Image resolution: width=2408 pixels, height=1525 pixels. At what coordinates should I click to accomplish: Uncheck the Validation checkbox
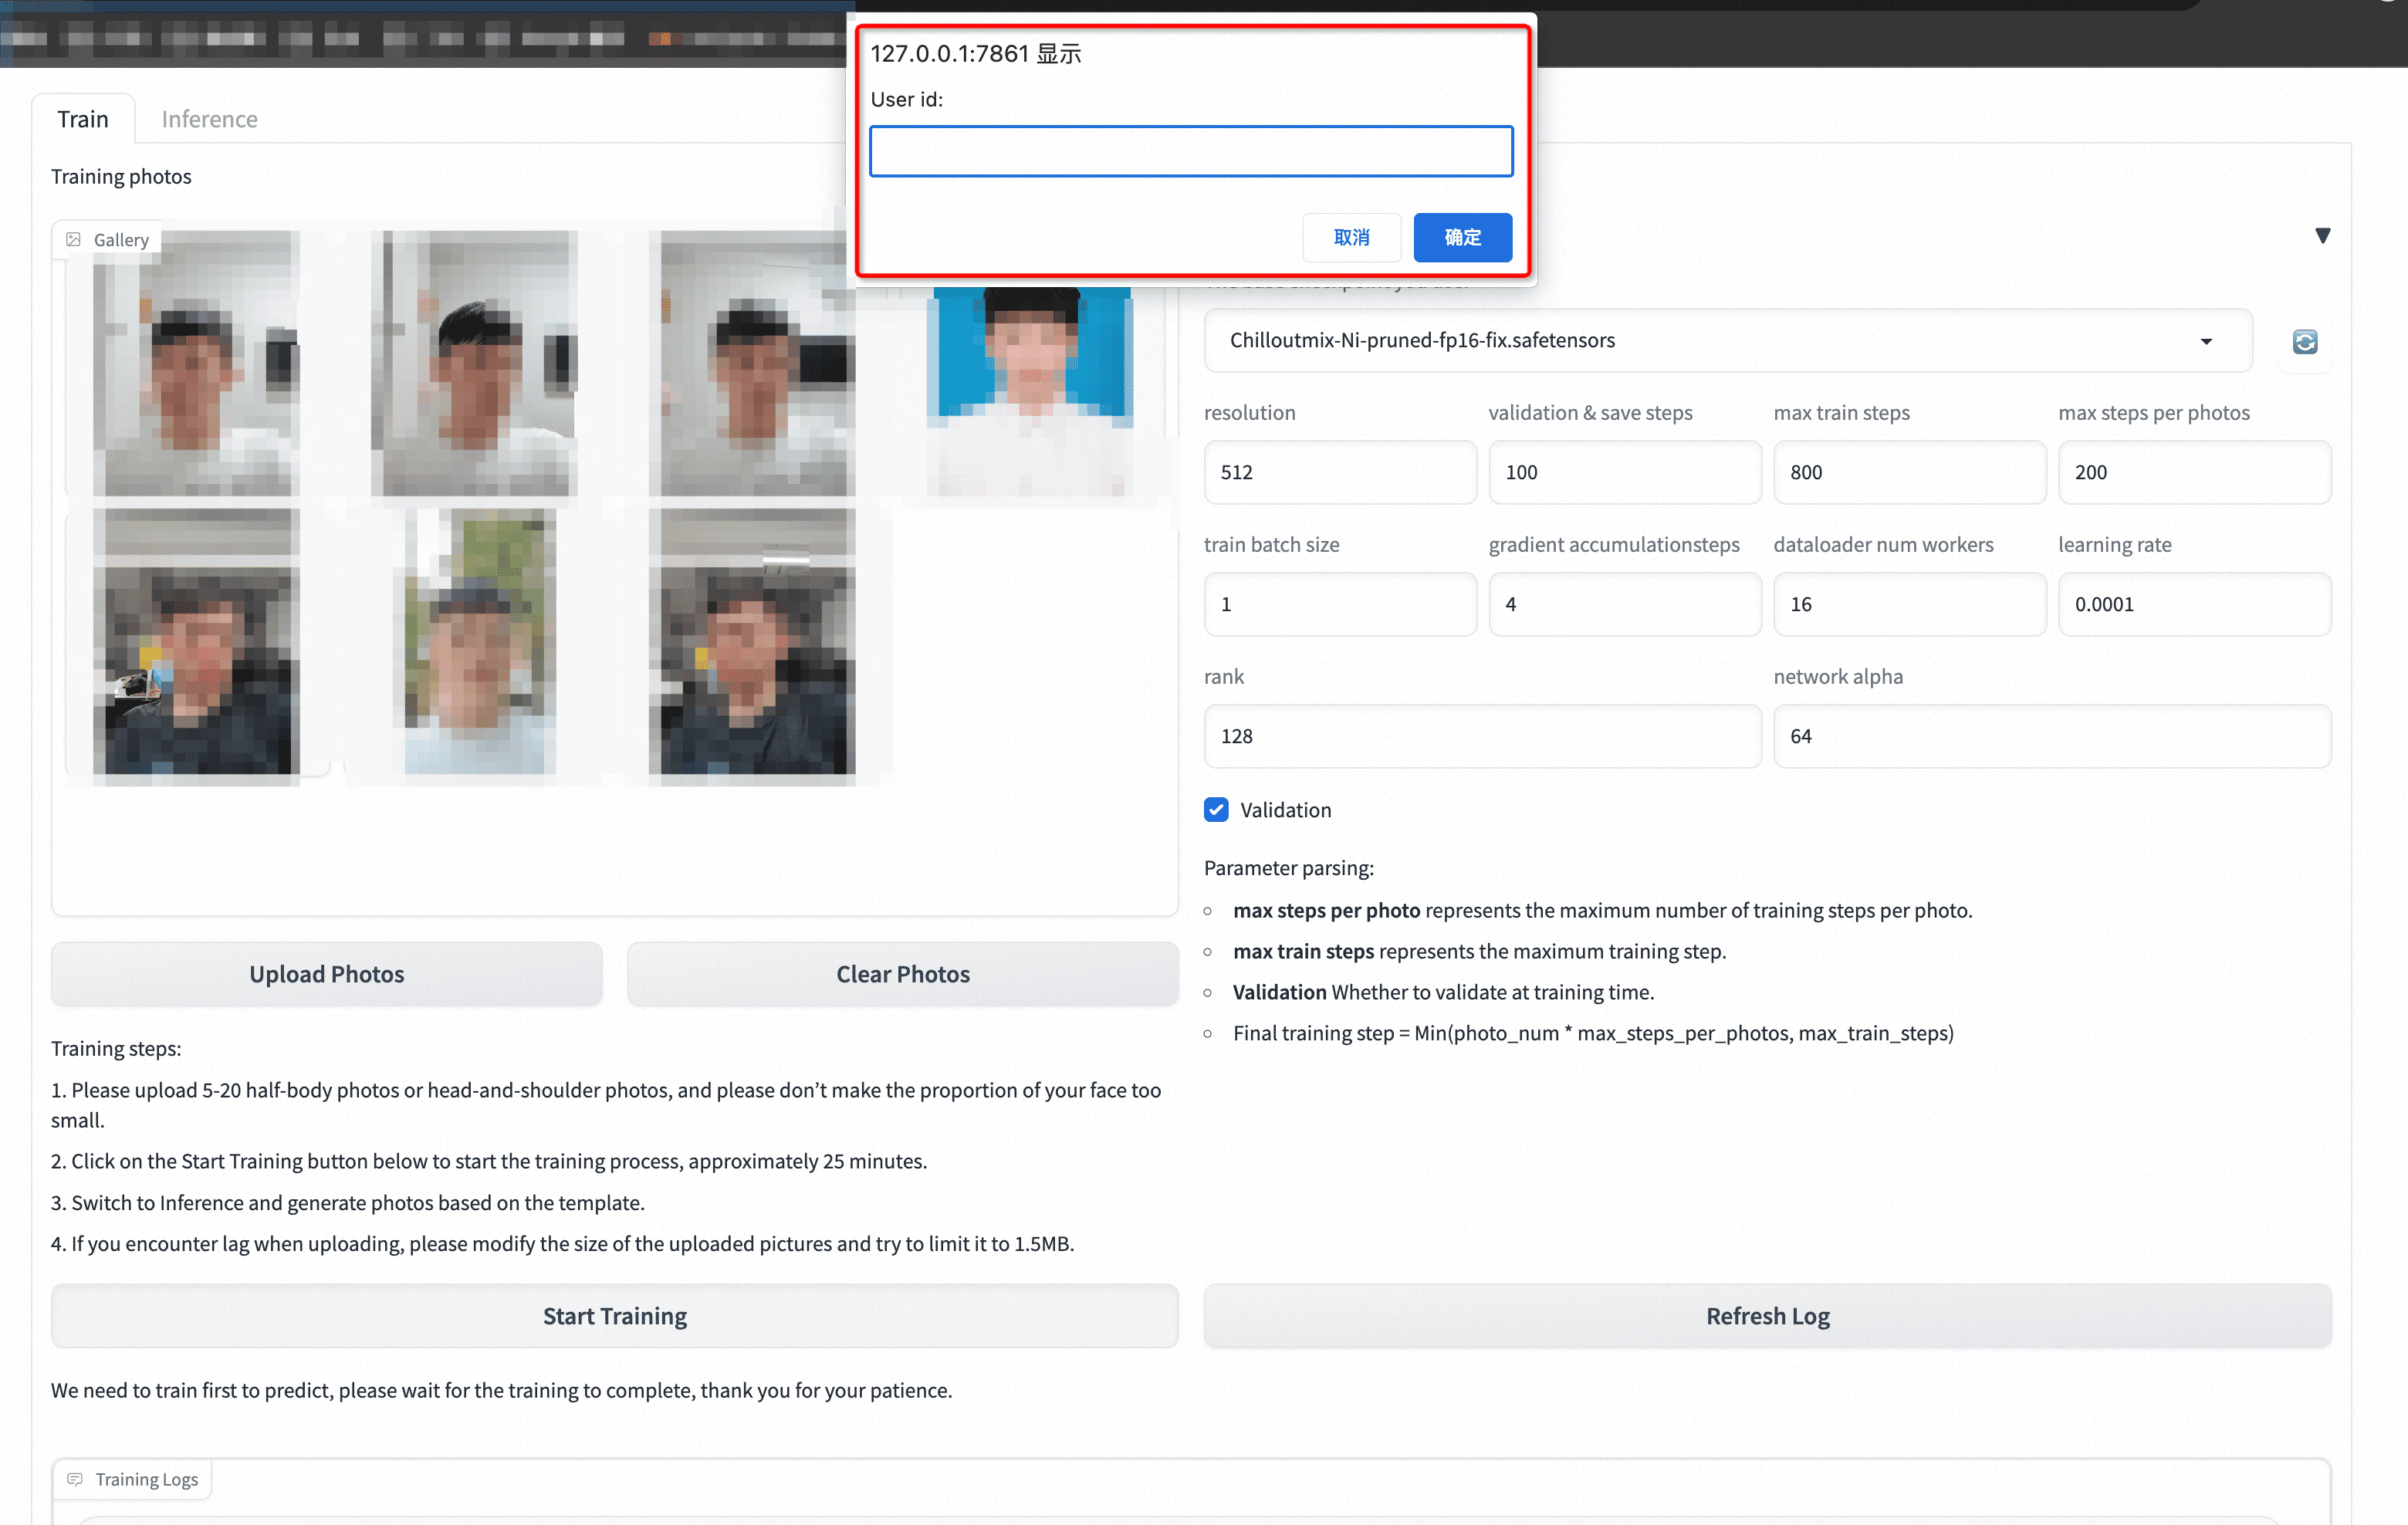1216,809
